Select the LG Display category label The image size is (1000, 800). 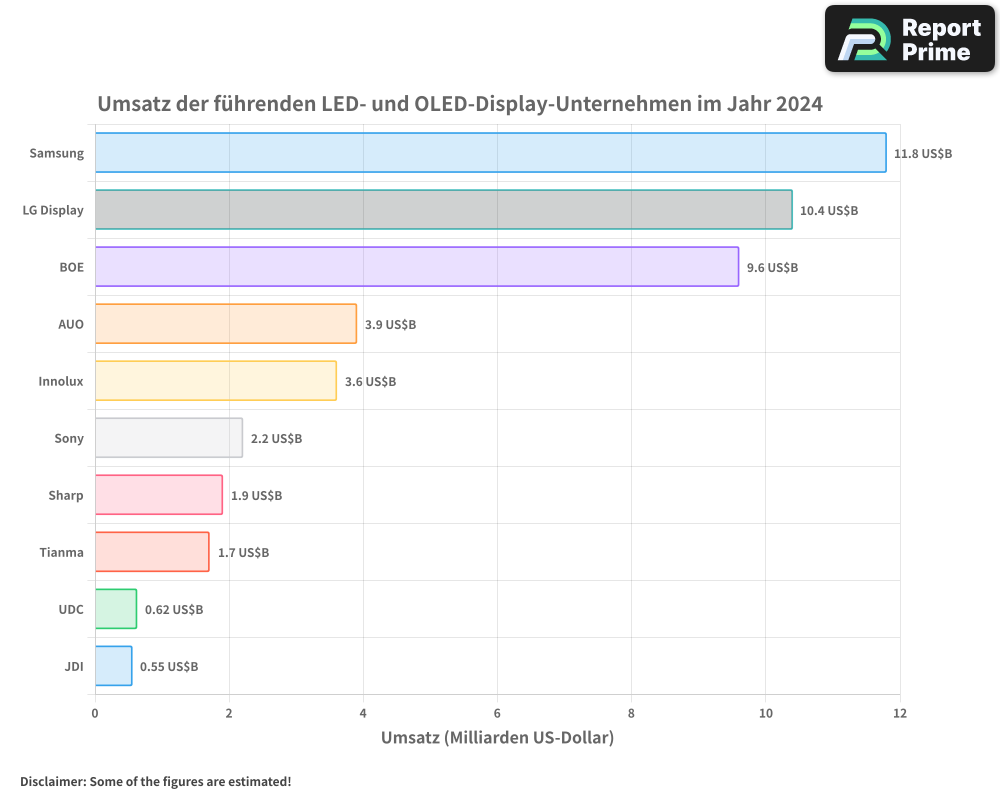[x=51, y=210]
